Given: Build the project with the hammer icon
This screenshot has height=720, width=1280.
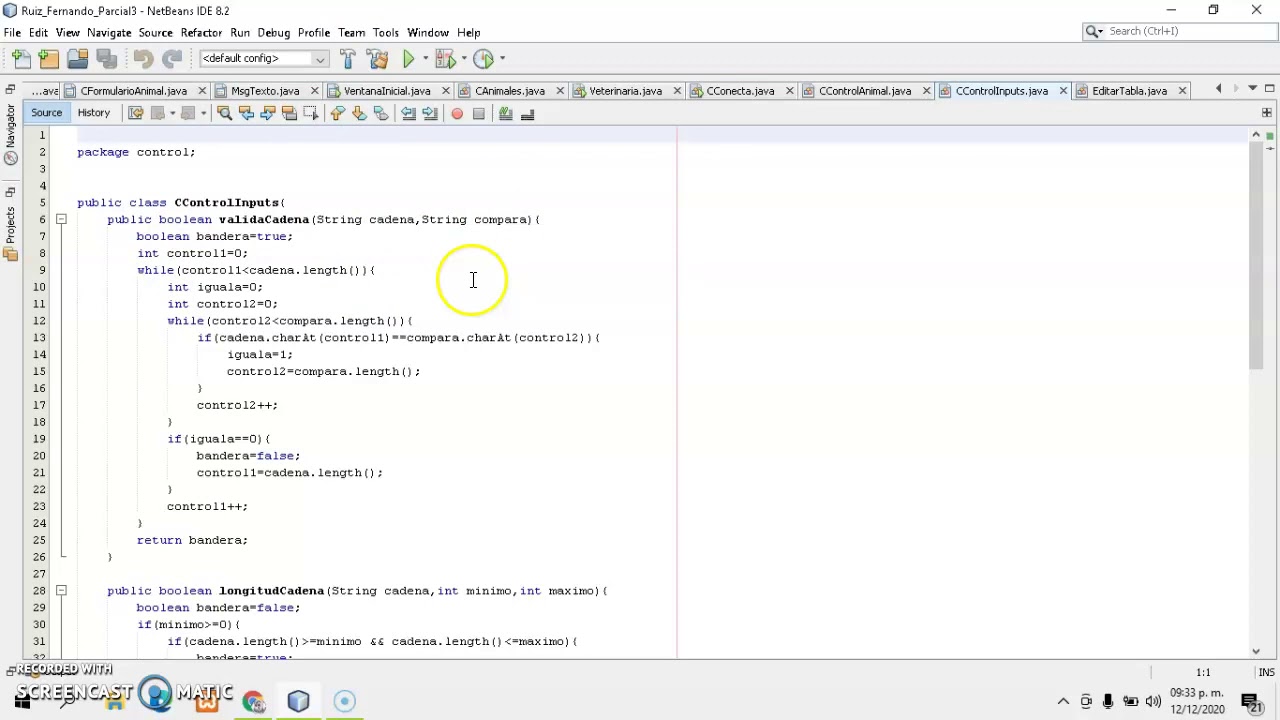Looking at the screenshot, I should pyautogui.click(x=348, y=59).
